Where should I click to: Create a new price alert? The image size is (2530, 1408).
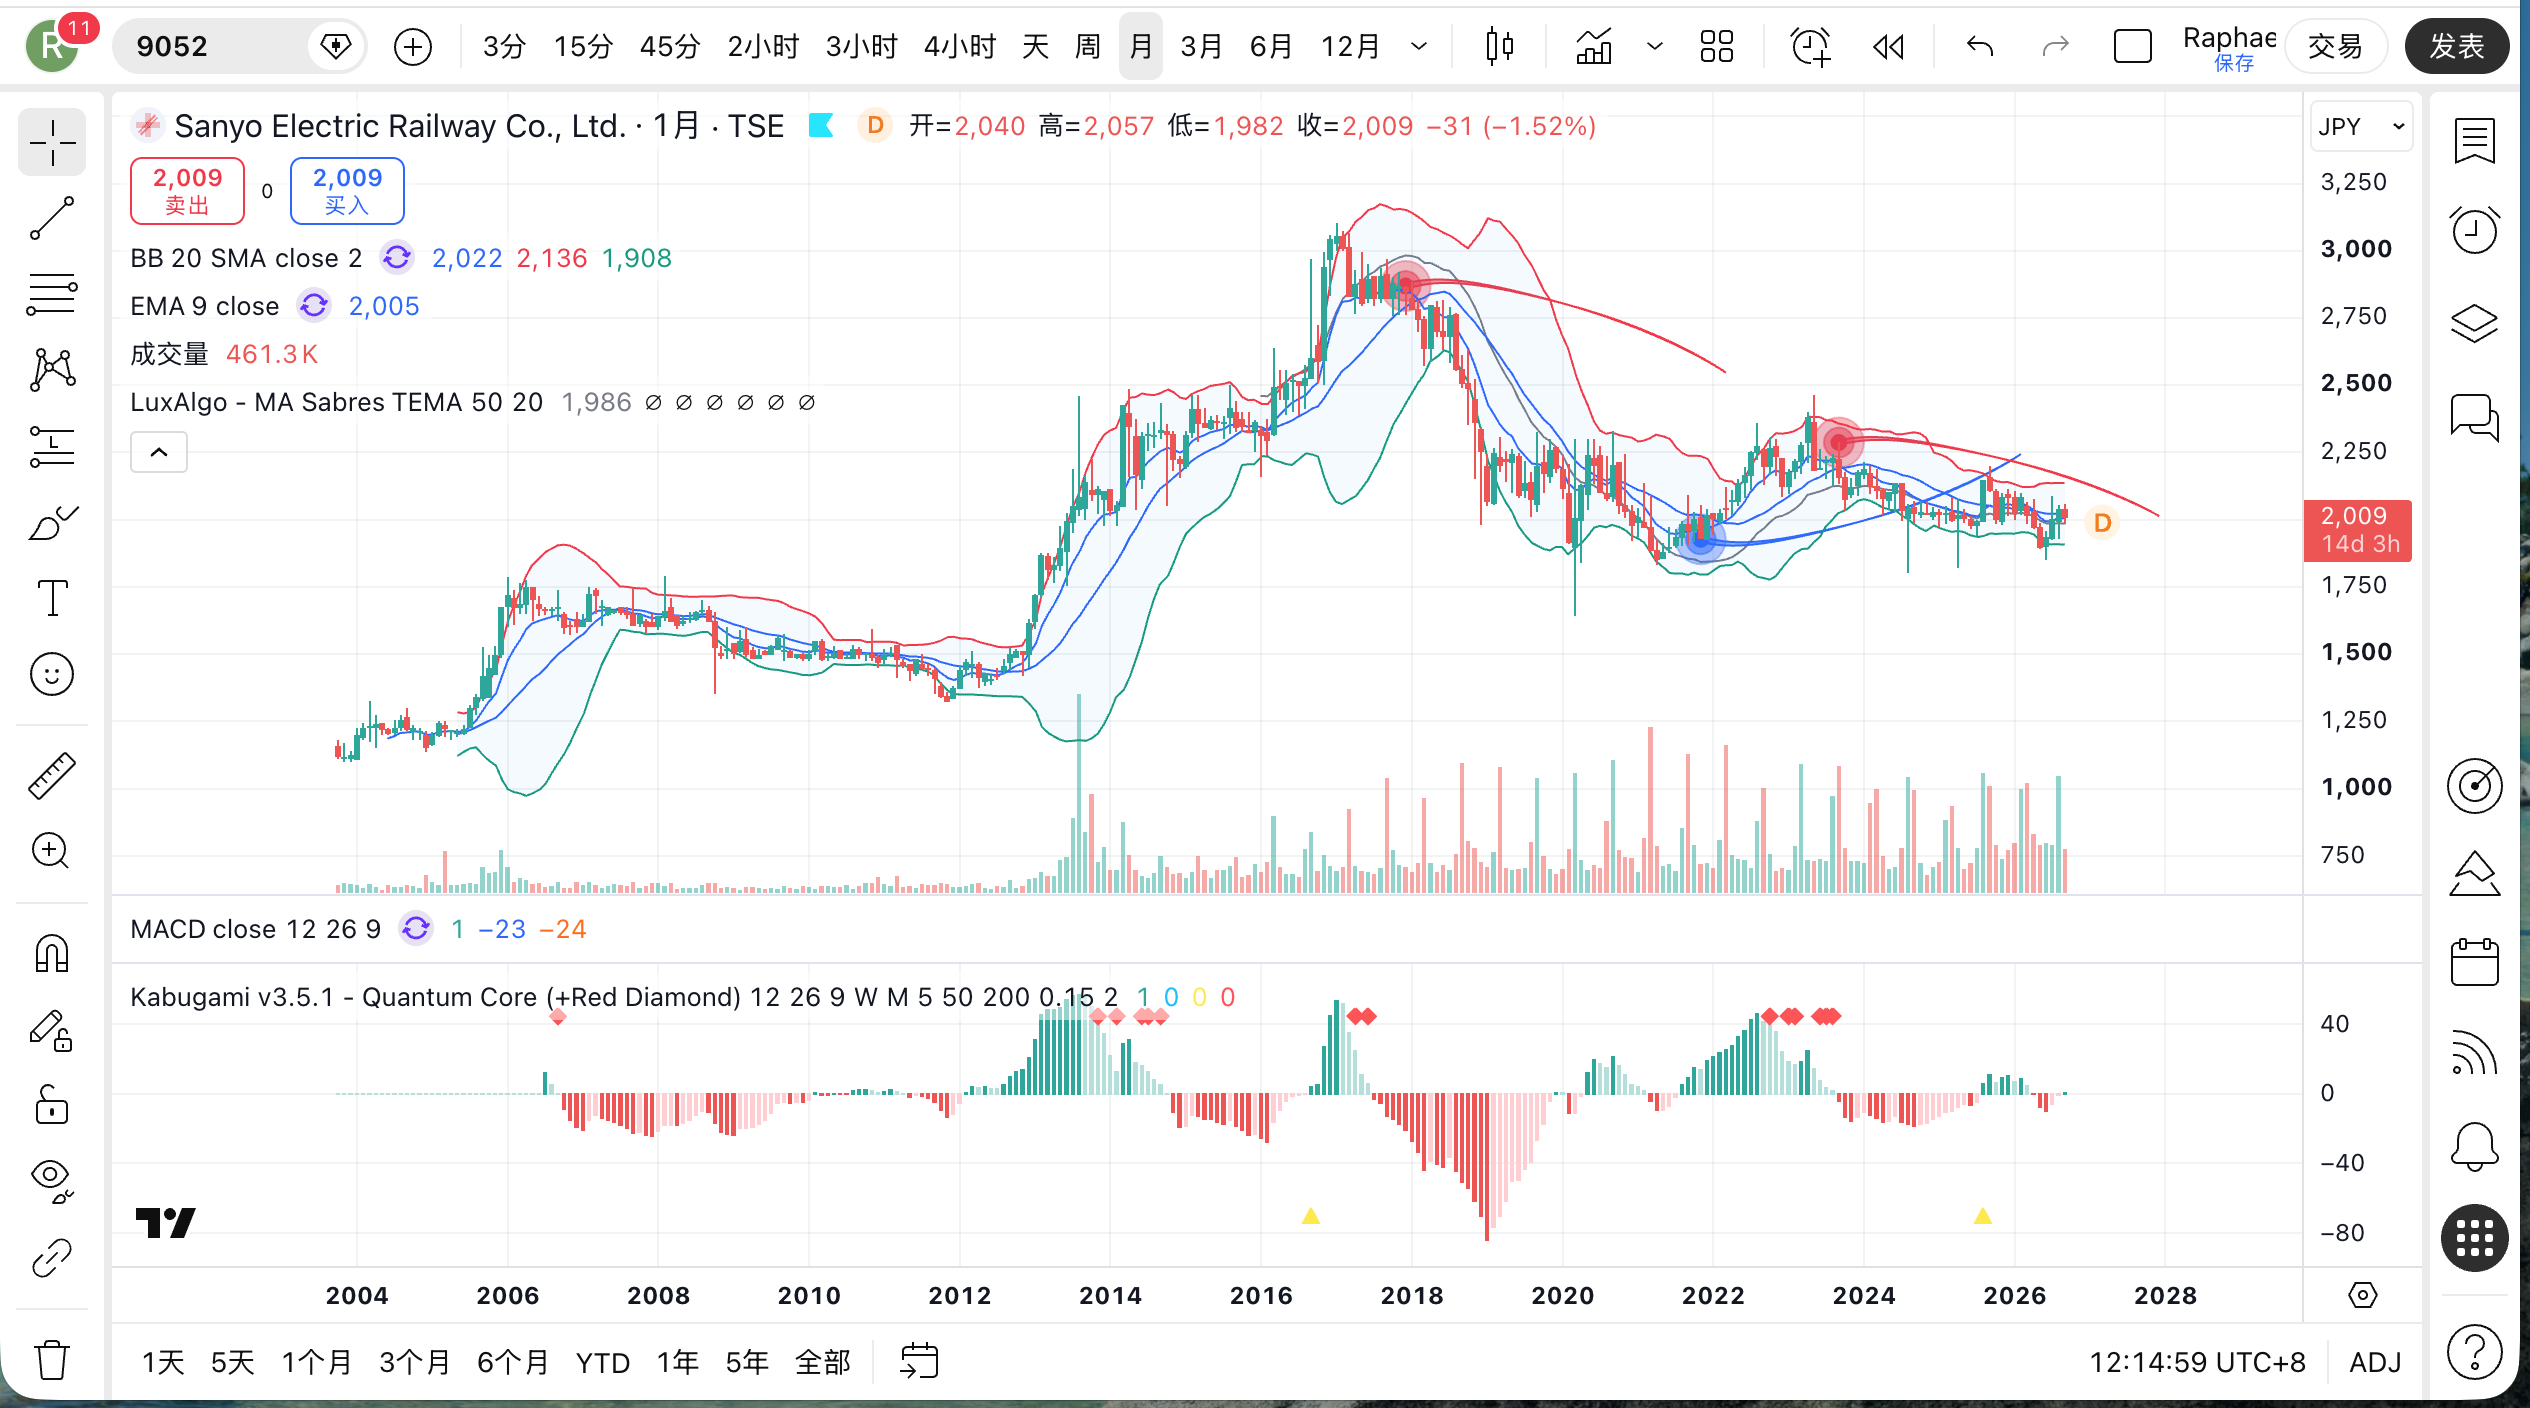coord(1811,46)
